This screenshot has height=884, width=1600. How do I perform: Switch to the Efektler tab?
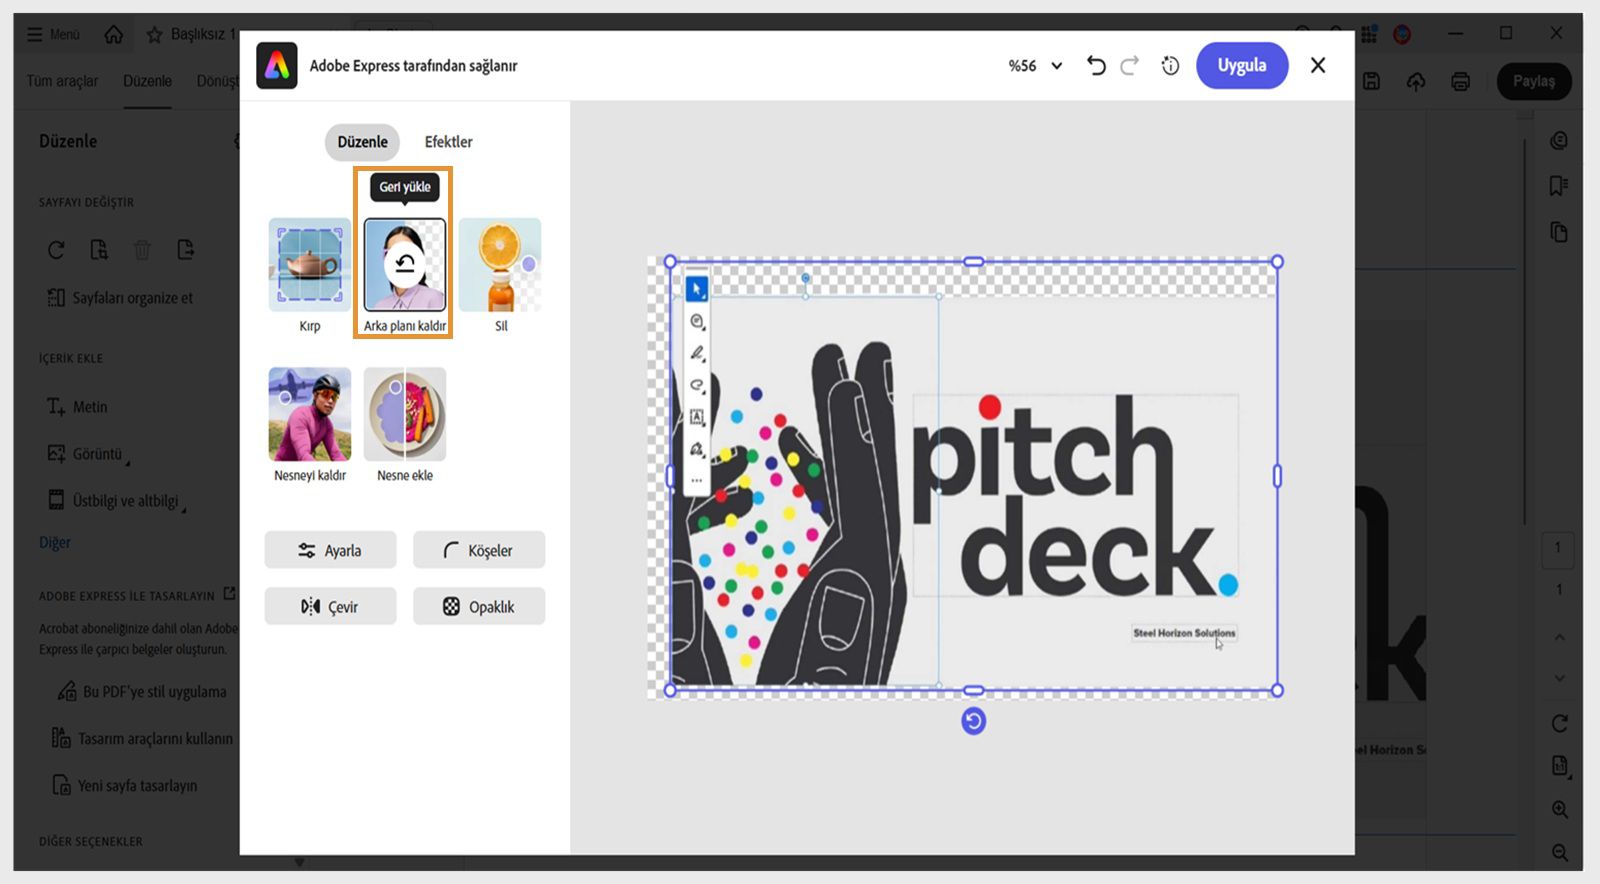click(x=448, y=142)
